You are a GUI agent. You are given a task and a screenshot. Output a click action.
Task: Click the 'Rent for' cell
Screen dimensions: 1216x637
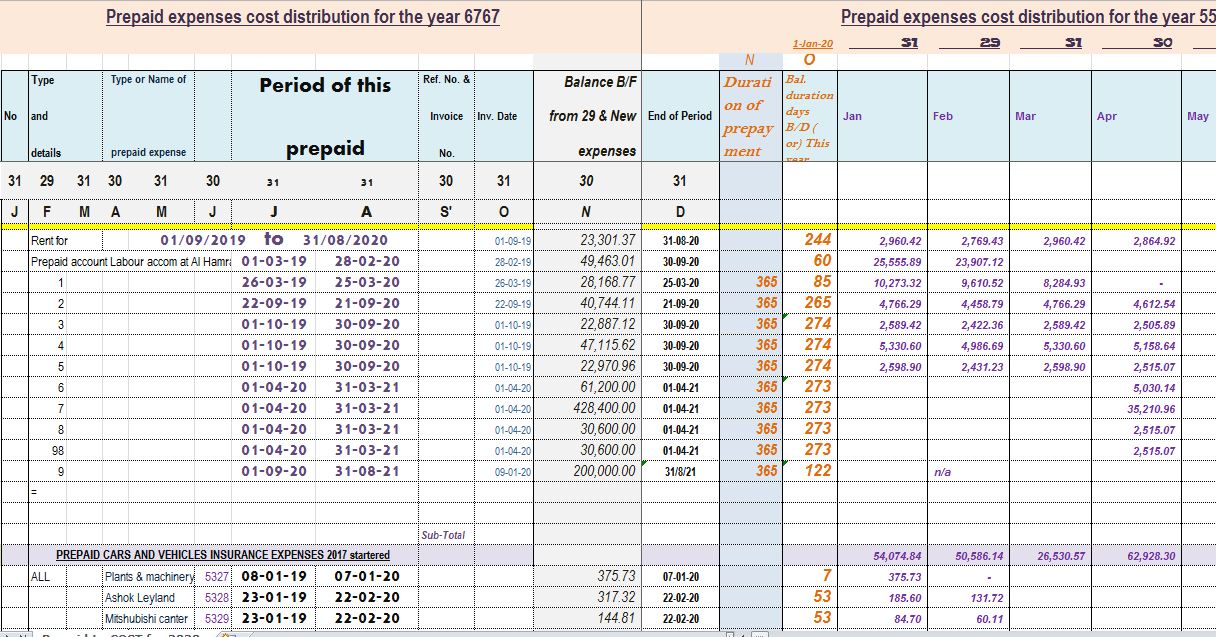[50, 241]
